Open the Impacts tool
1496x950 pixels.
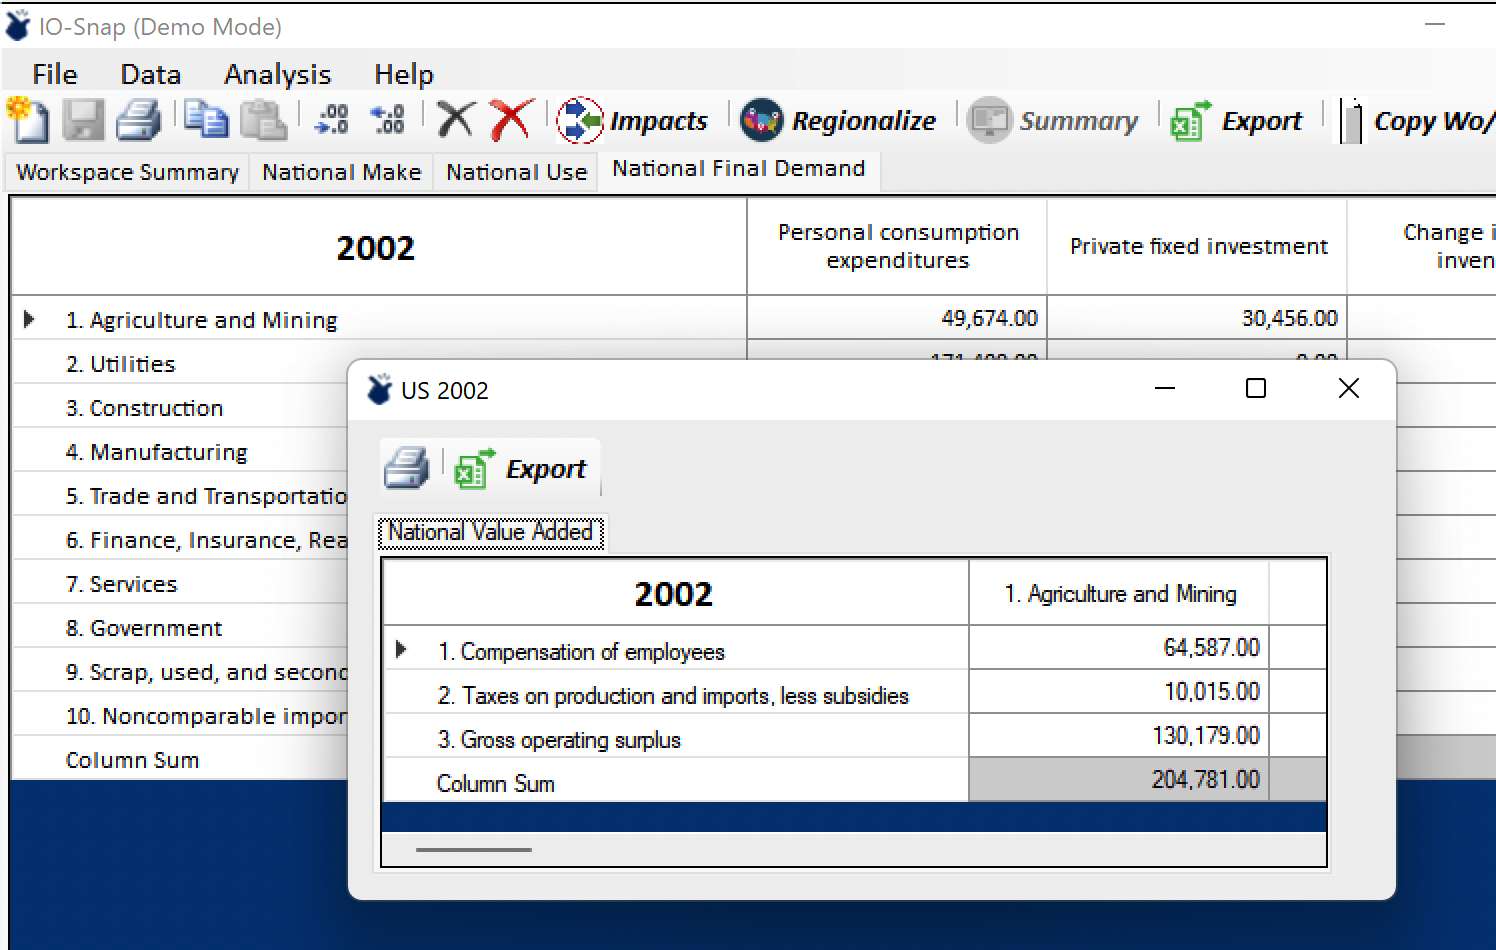(632, 121)
